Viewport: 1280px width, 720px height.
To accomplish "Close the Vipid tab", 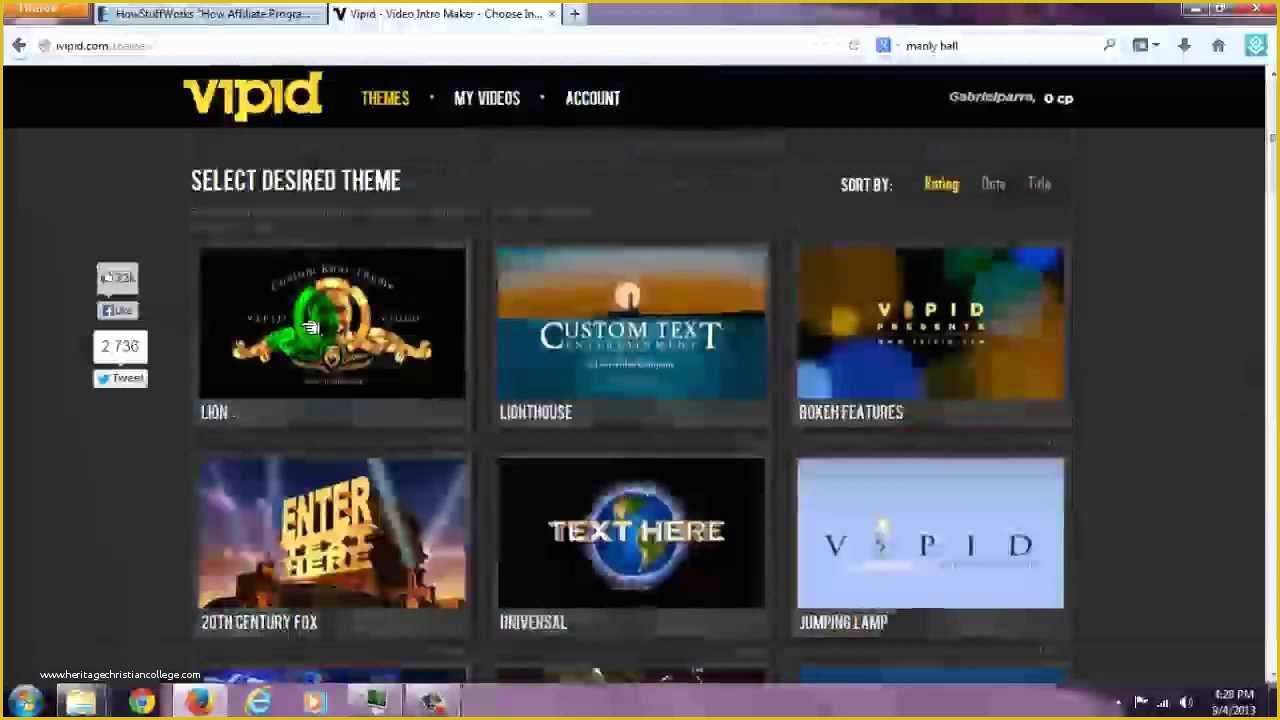I will tap(551, 14).
